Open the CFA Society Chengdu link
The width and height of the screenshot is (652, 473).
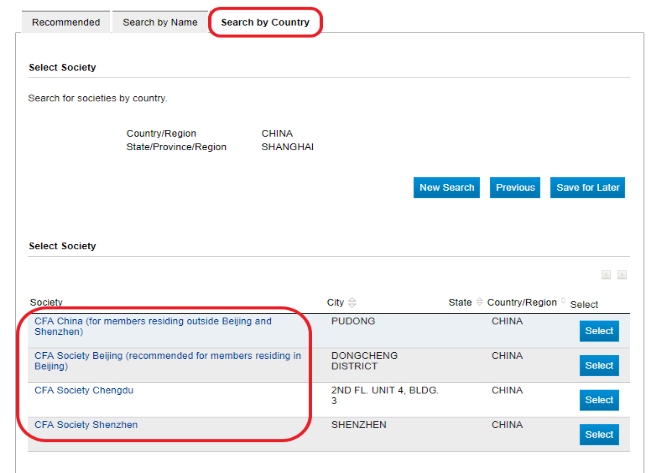tap(84, 390)
